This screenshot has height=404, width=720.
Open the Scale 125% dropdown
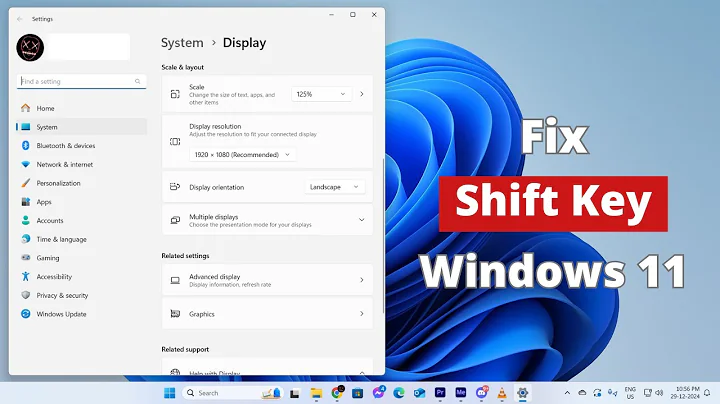coord(321,94)
